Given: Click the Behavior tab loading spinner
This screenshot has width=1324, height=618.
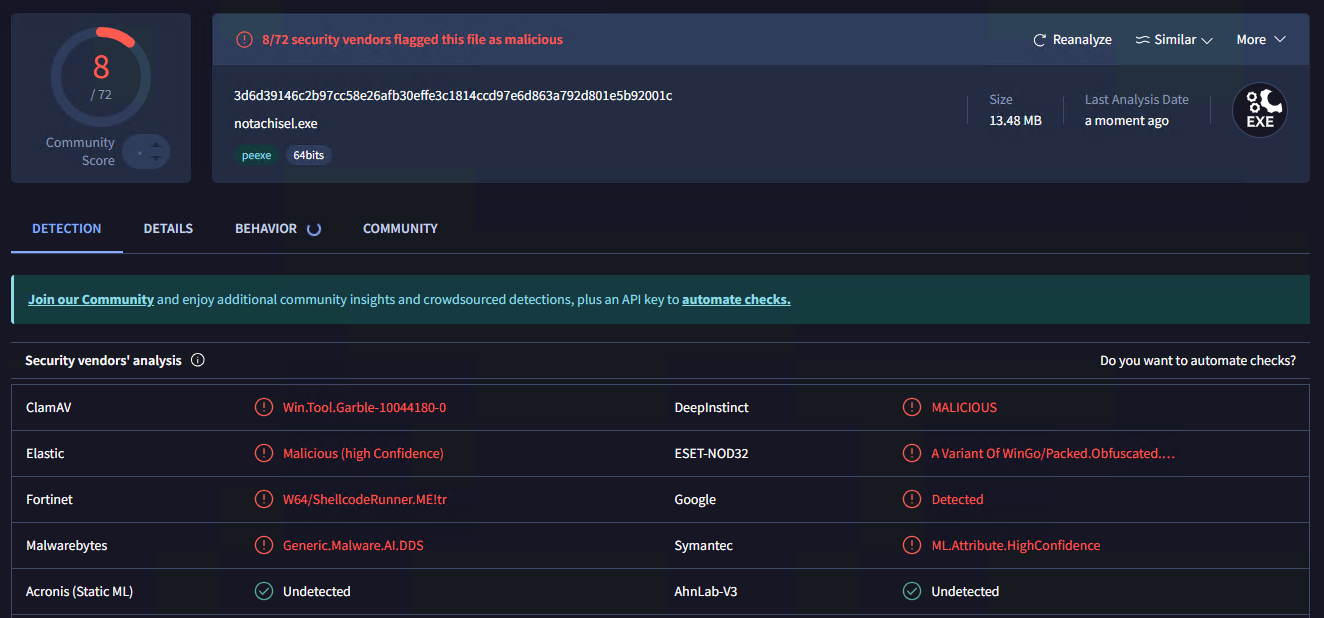Looking at the screenshot, I should [x=314, y=229].
